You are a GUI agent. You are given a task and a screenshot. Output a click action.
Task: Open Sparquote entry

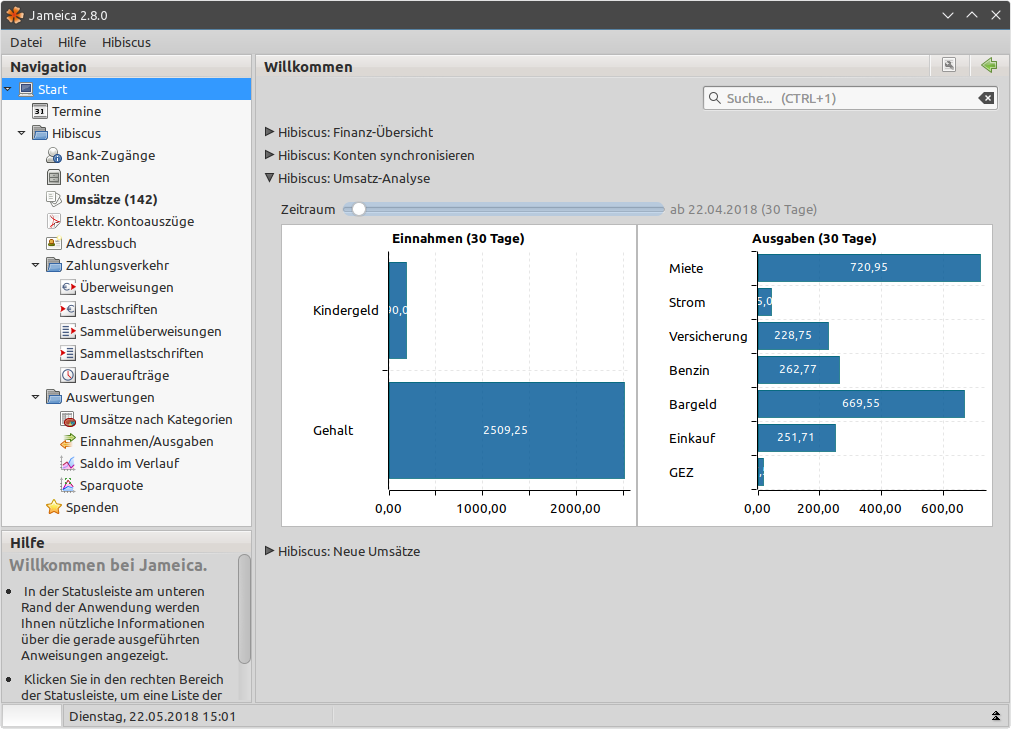(x=112, y=485)
